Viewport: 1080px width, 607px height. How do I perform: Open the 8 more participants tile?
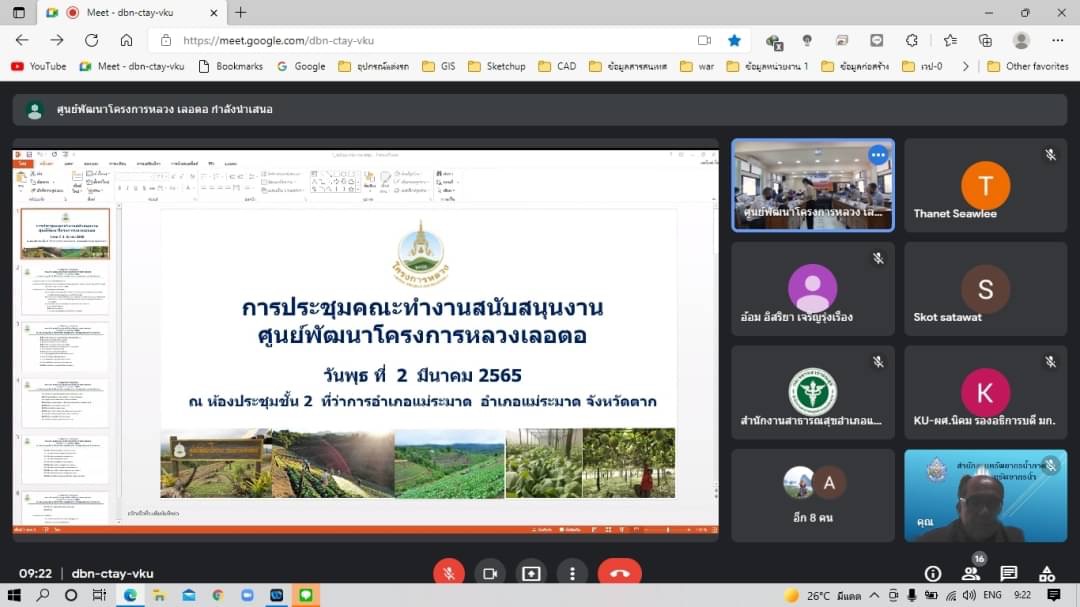(x=813, y=495)
